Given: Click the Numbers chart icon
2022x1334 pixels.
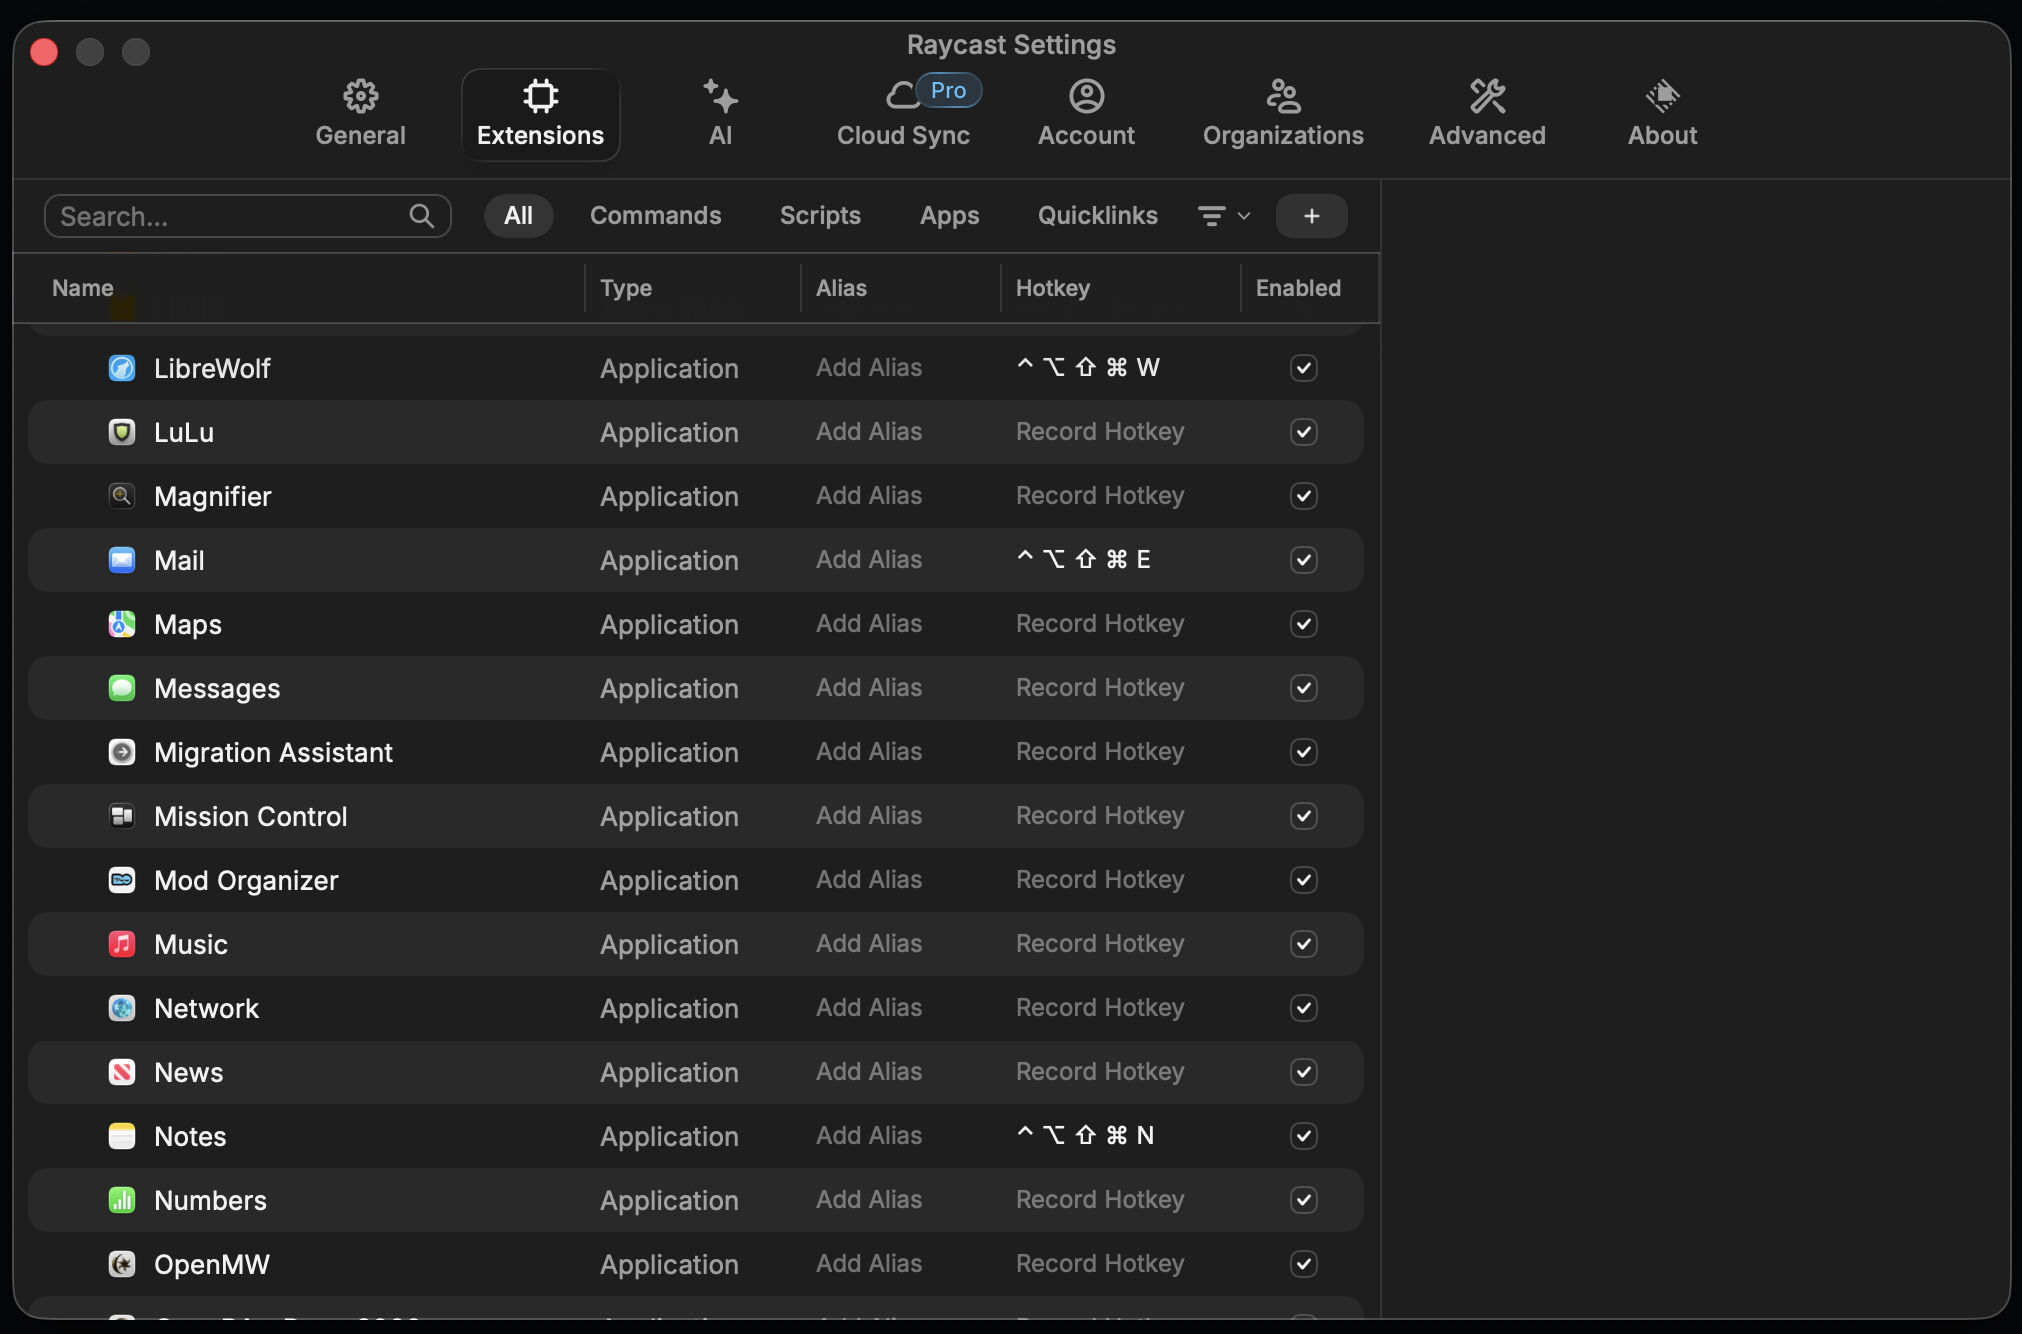Looking at the screenshot, I should pos(122,1200).
